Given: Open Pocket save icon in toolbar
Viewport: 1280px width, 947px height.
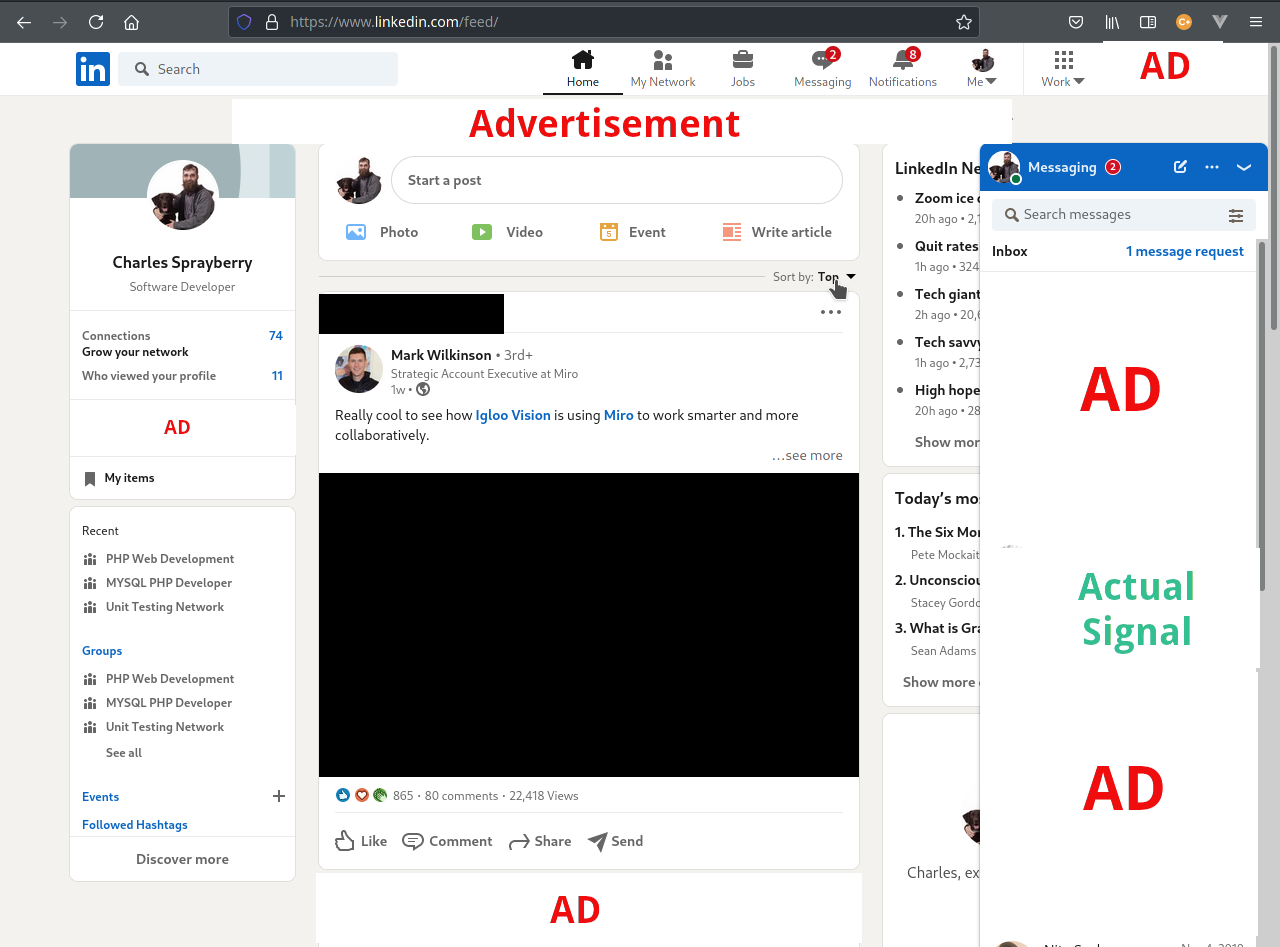Looking at the screenshot, I should pyautogui.click(x=1076, y=21).
